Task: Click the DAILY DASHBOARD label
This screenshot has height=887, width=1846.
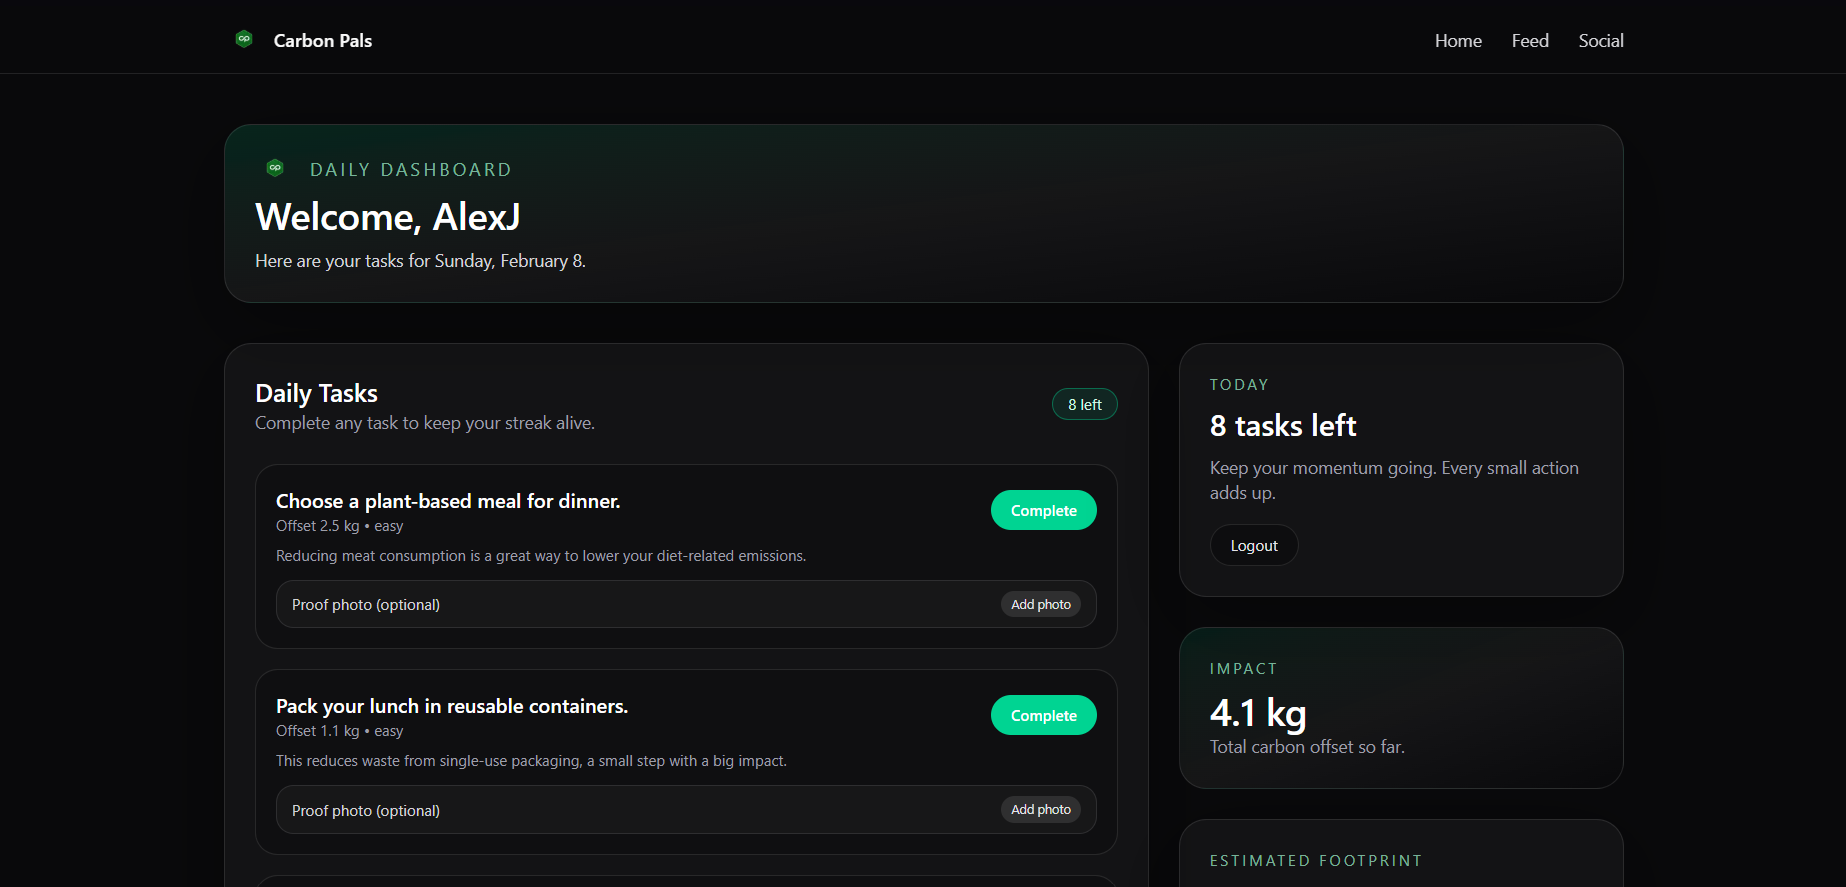Action: coord(411,170)
